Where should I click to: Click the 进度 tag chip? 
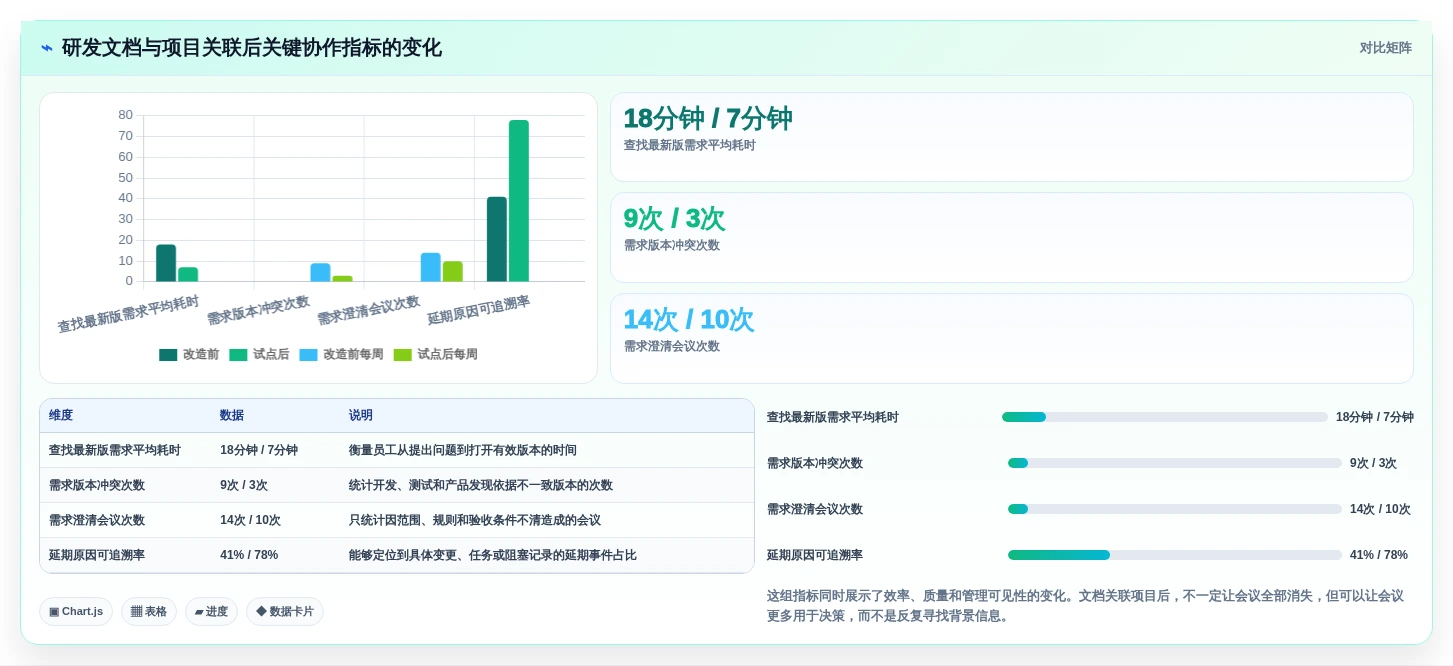pos(211,612)
